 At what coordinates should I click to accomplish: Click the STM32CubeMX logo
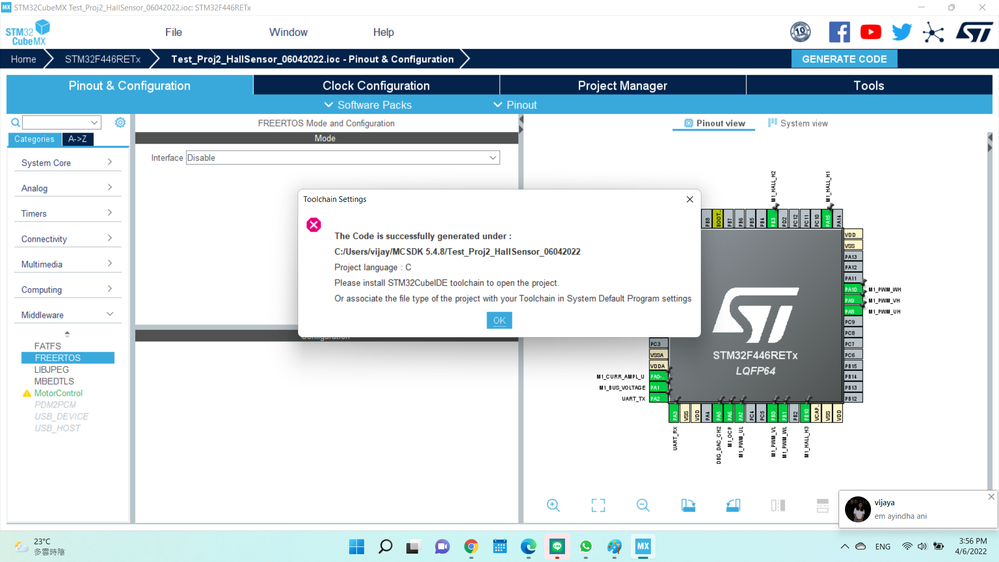27,32
